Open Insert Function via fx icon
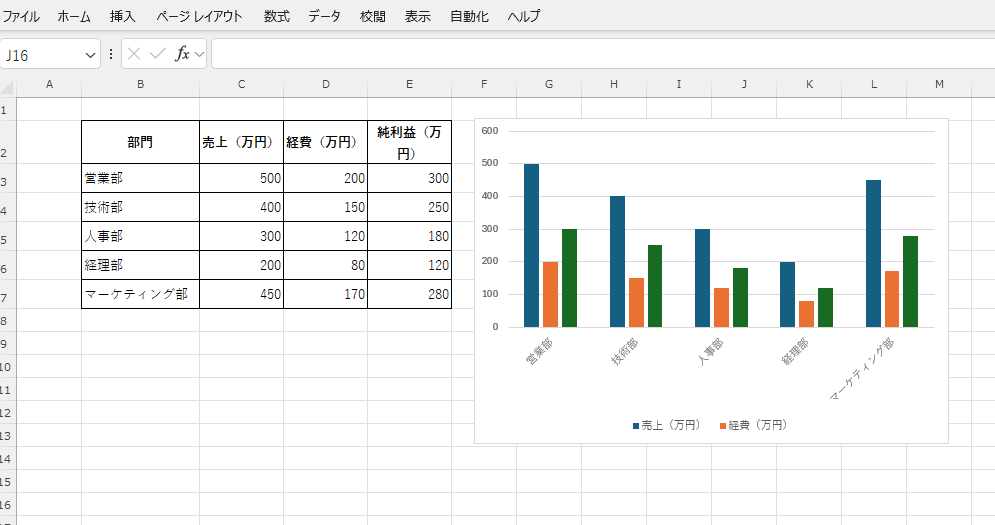This screenshot has width=995, height=525. coord(182,54)
